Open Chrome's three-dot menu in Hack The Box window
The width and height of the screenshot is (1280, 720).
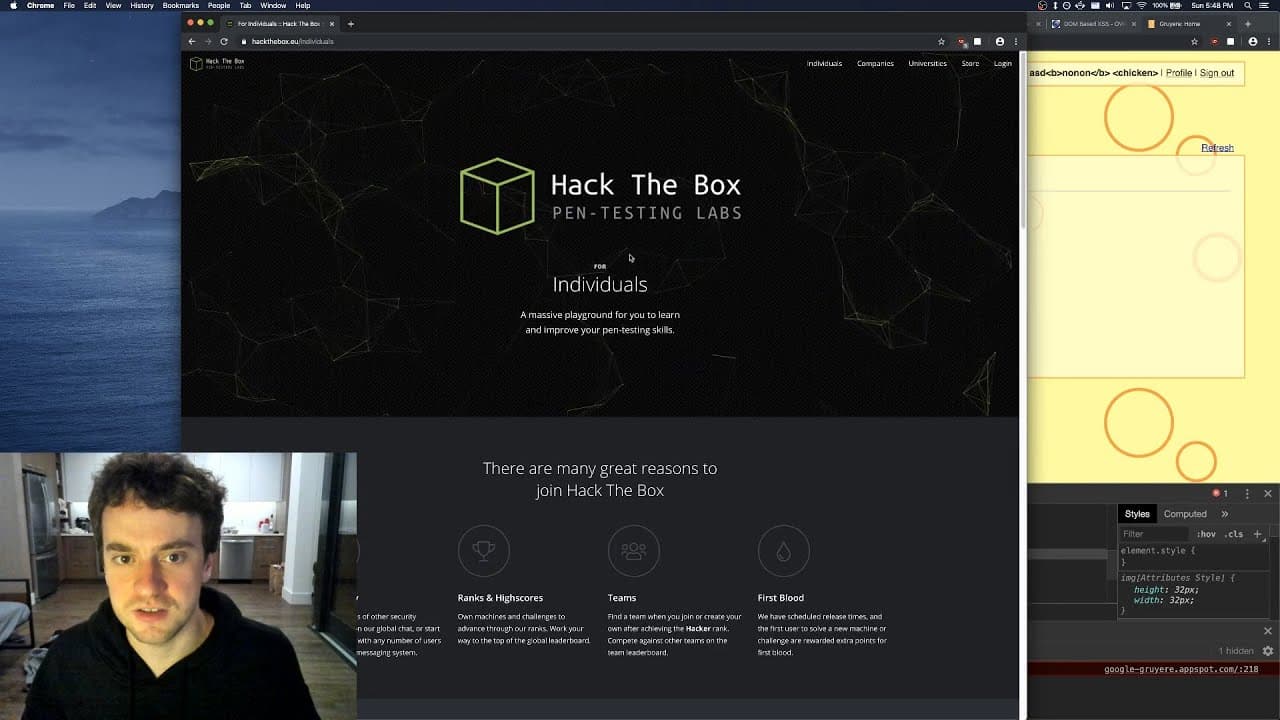1015,41
